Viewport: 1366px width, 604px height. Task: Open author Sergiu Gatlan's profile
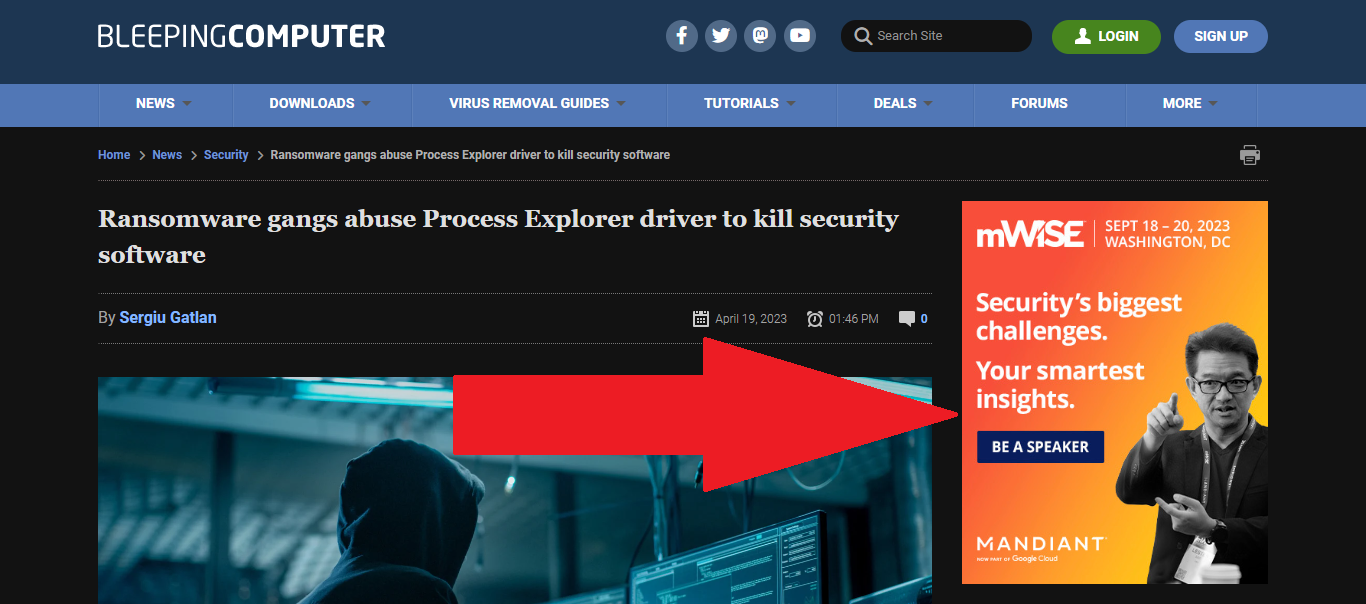coord(168,318)
